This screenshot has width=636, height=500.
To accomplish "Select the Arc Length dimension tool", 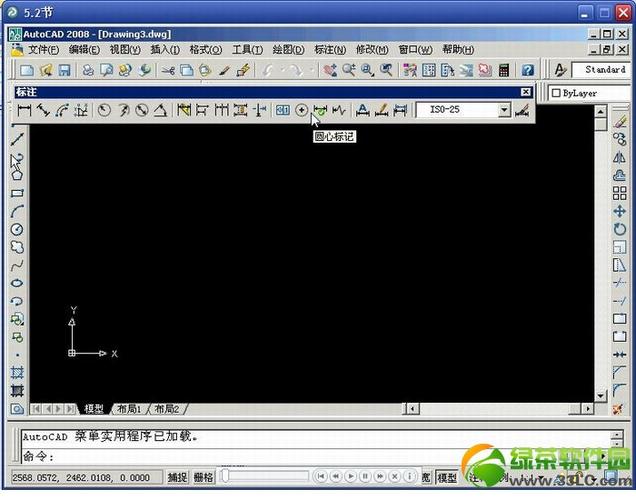I will (x=62, y=110).
